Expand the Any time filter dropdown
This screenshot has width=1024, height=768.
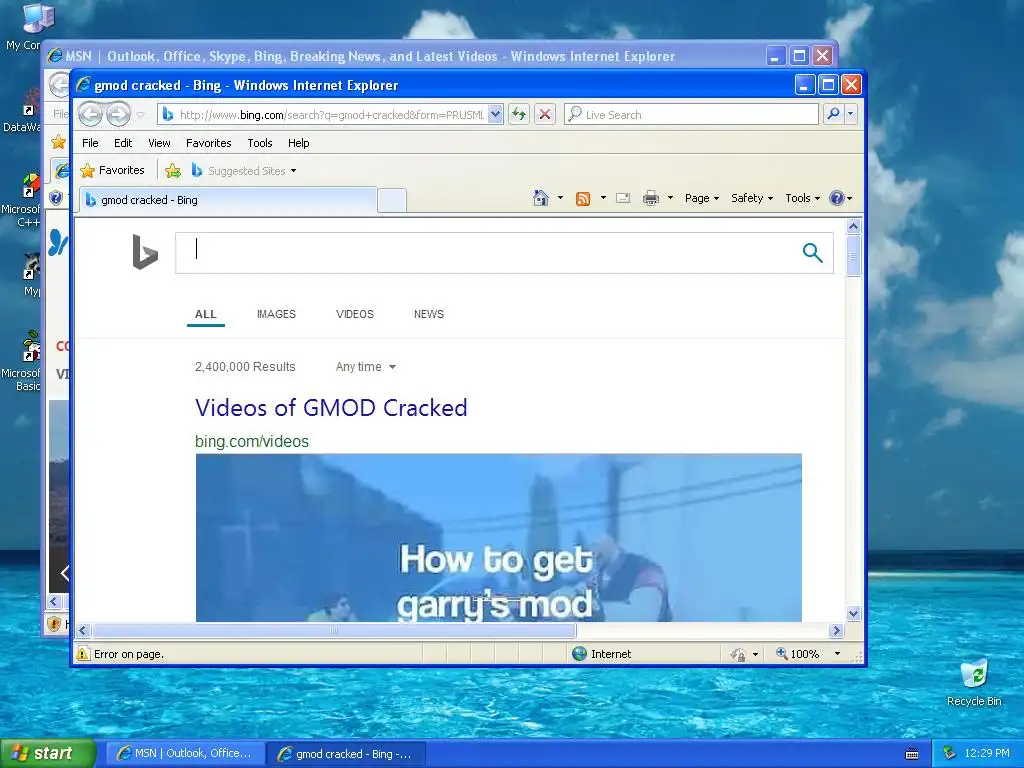click(366, 367)
